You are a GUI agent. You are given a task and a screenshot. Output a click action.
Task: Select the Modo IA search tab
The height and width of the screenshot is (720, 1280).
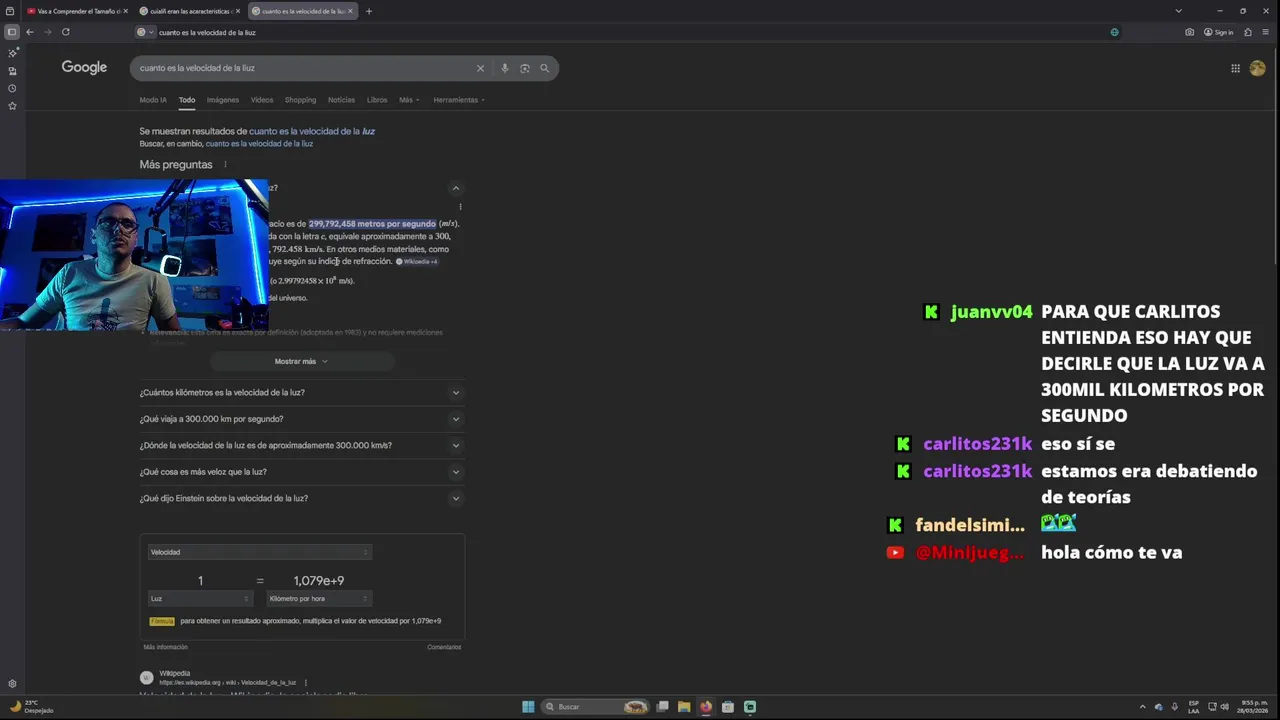click(x=153, y=100)
